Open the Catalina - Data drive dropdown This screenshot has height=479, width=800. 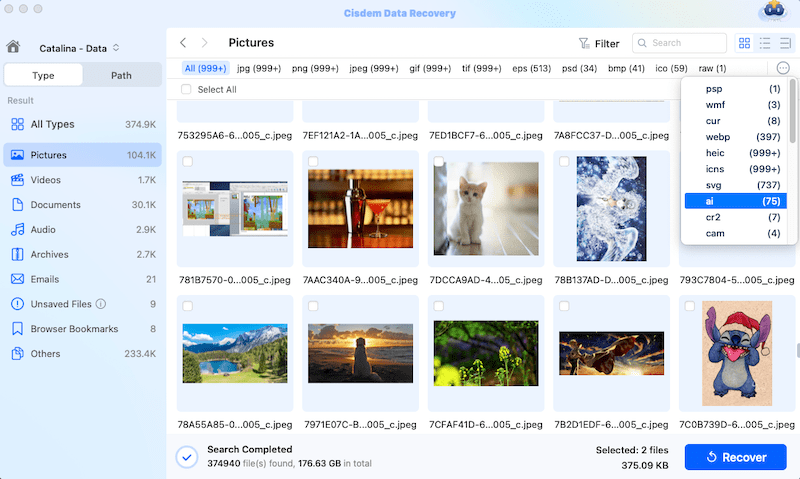pyautogui.click(x=79, y=47)
